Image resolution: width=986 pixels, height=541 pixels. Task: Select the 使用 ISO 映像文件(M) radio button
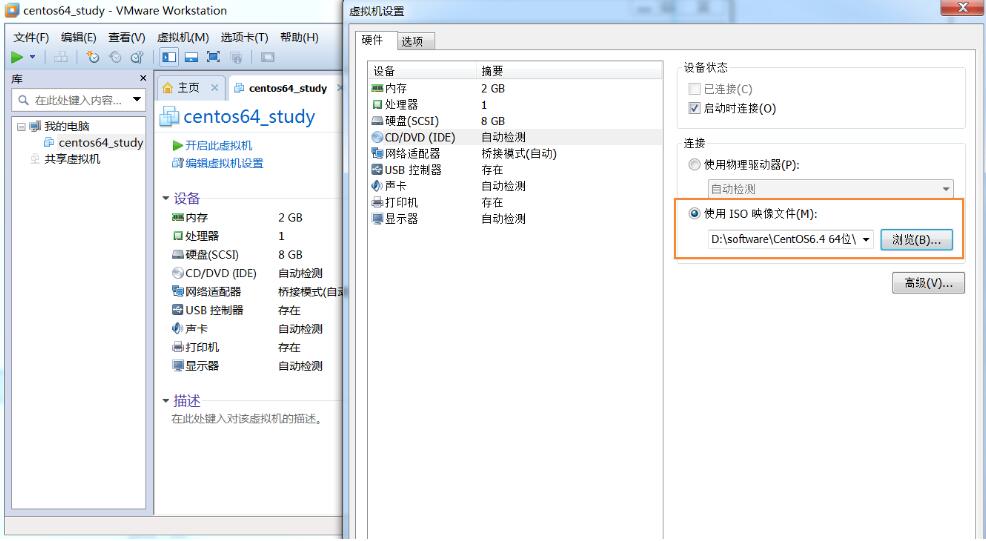point(694,214)
